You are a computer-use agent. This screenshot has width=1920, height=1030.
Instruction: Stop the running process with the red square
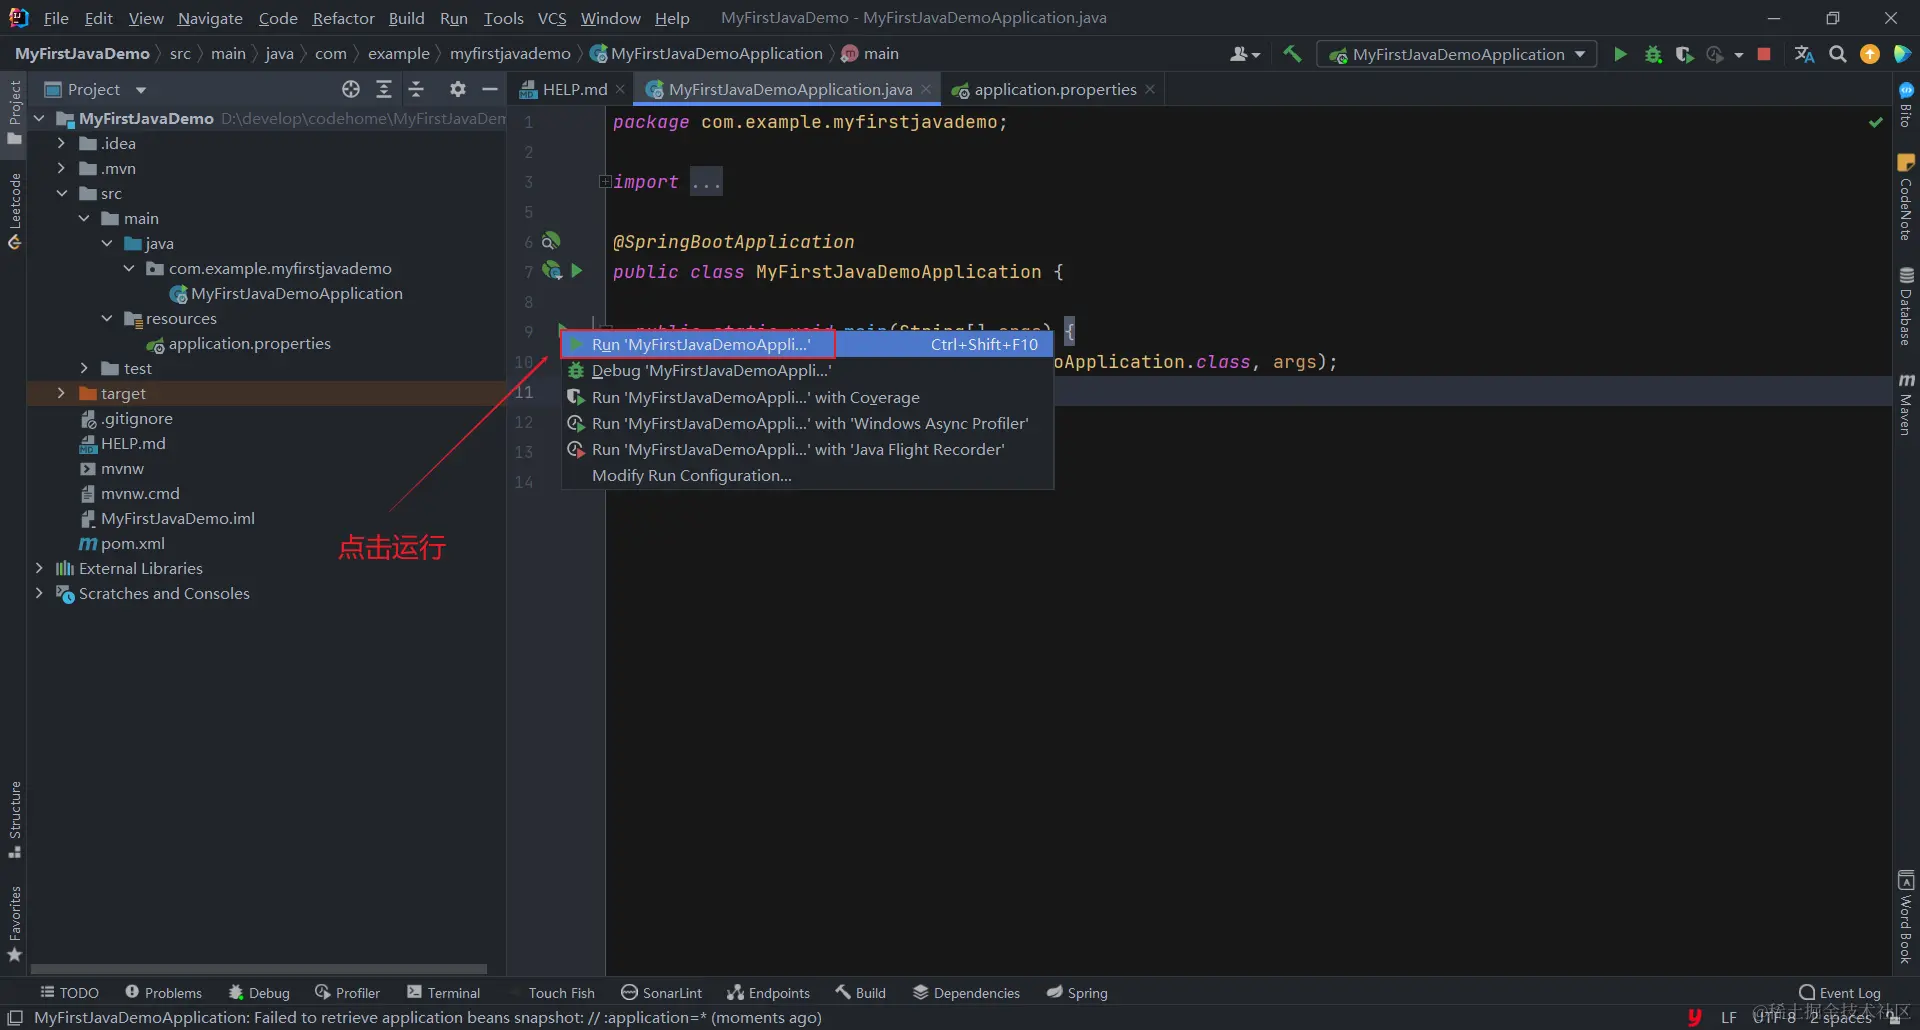click(1764, 54)
